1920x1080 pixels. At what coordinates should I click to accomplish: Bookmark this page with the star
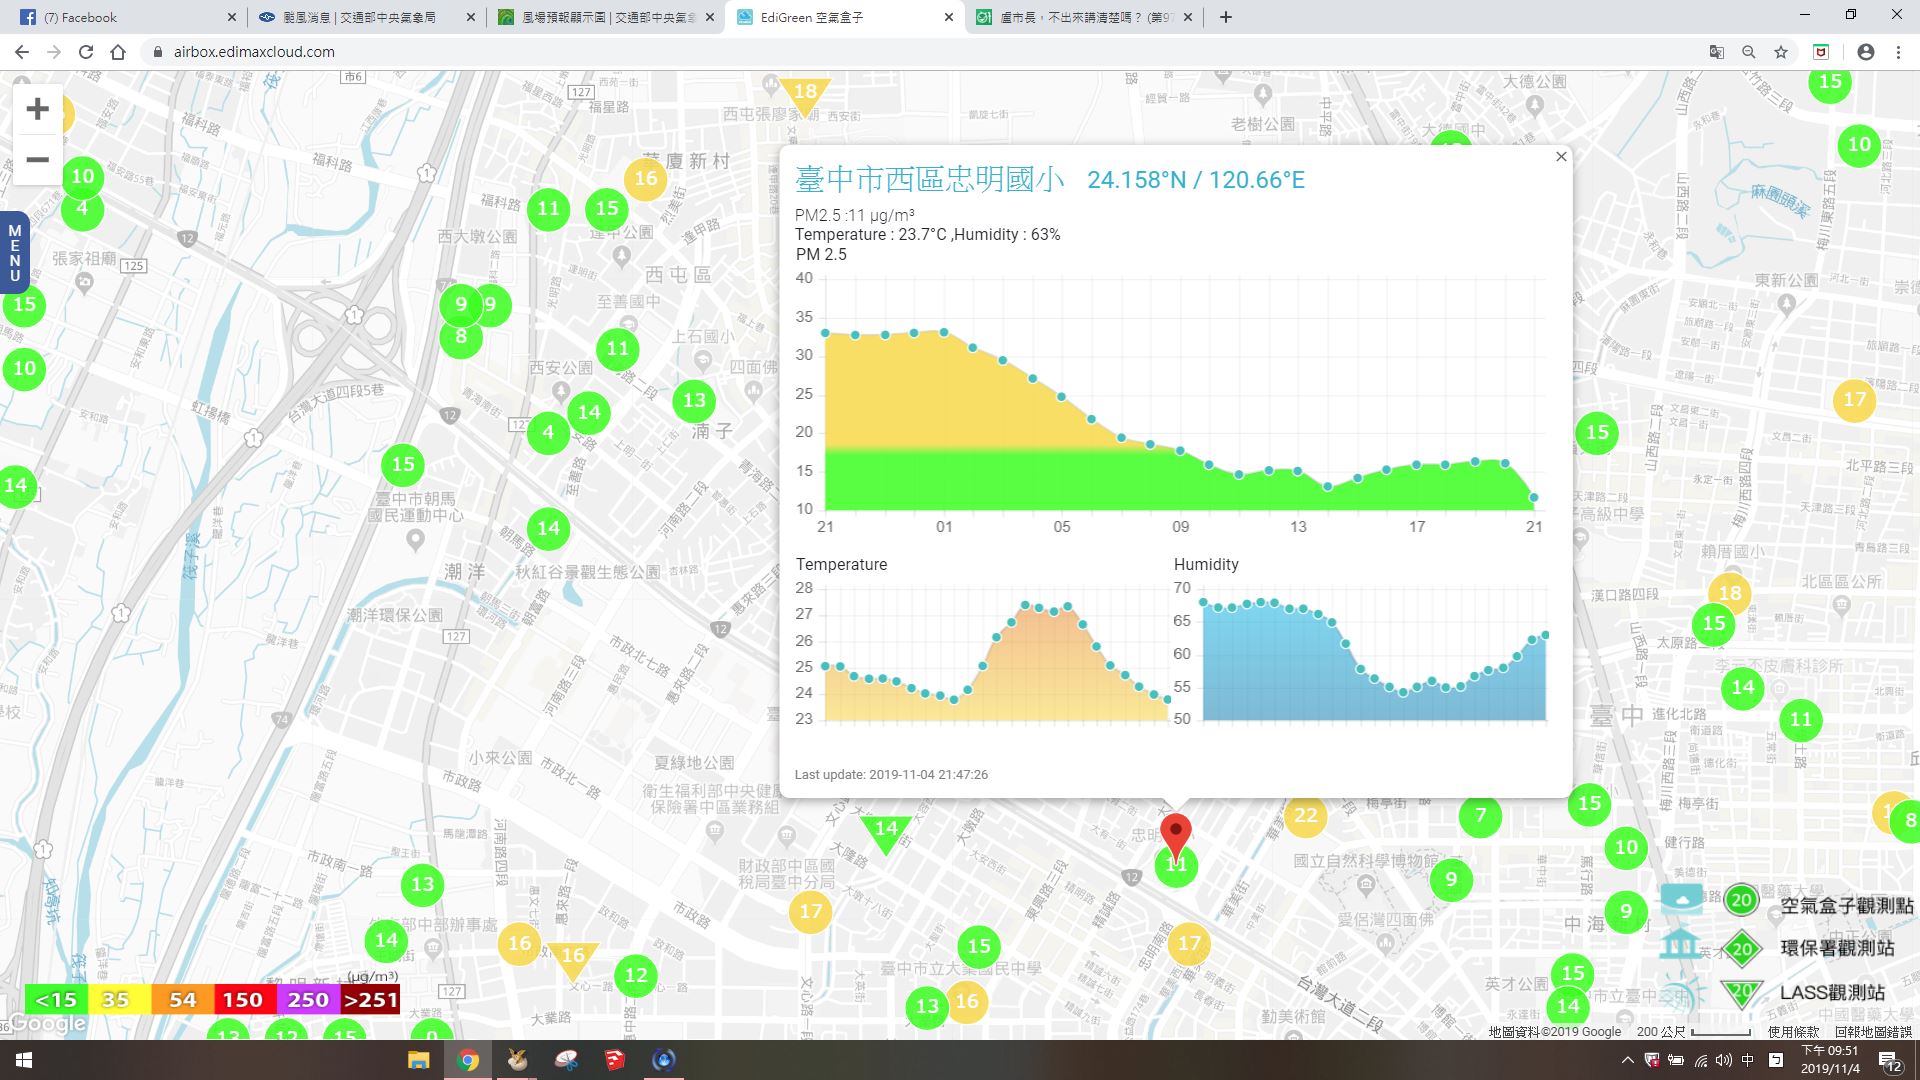(1780, 52)
